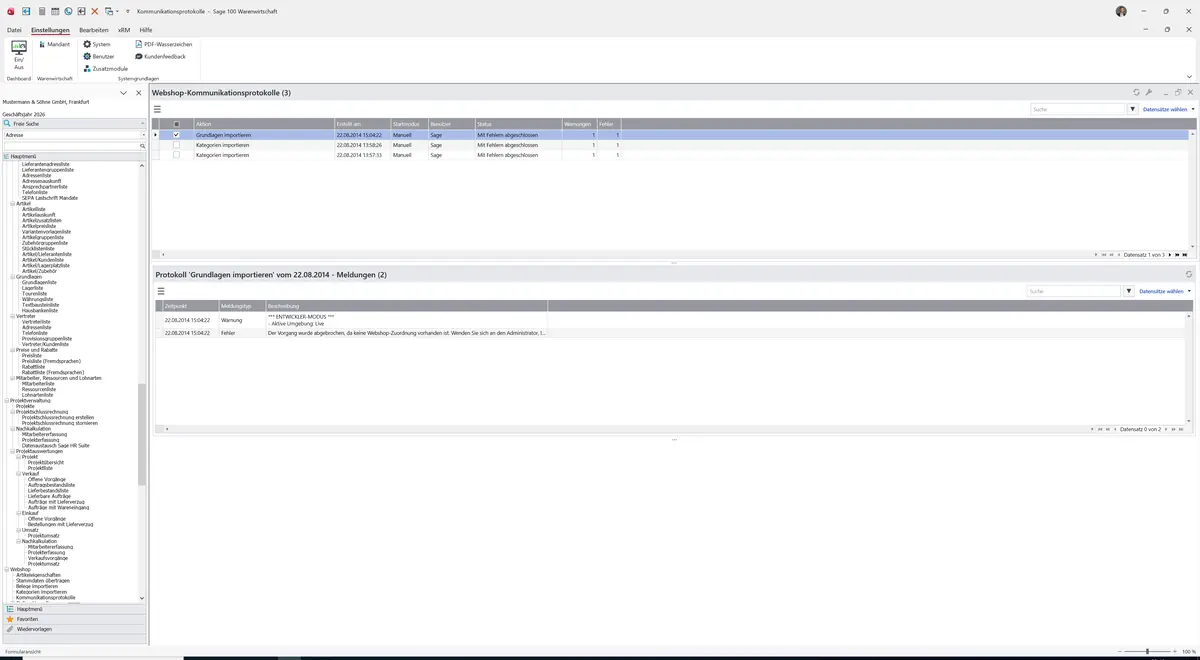The width and height of the screenshot is (1200, 660).
Task: Open System settings in ribbon
Action: [97, 44]
